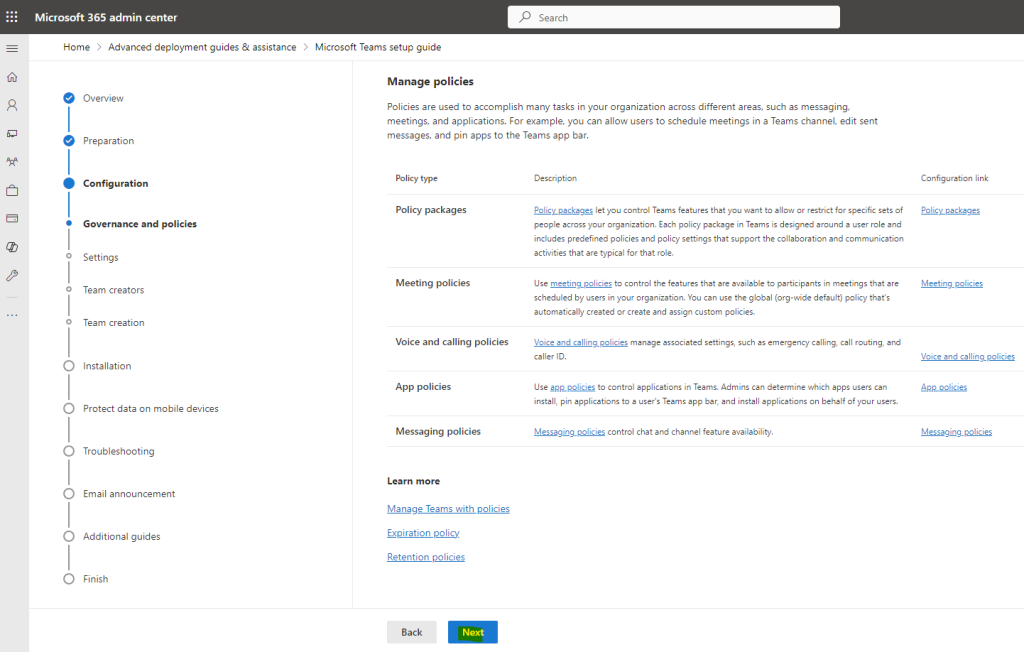Open Advanced deployment guides & assistance breadcrumb

tap(202, 47)
